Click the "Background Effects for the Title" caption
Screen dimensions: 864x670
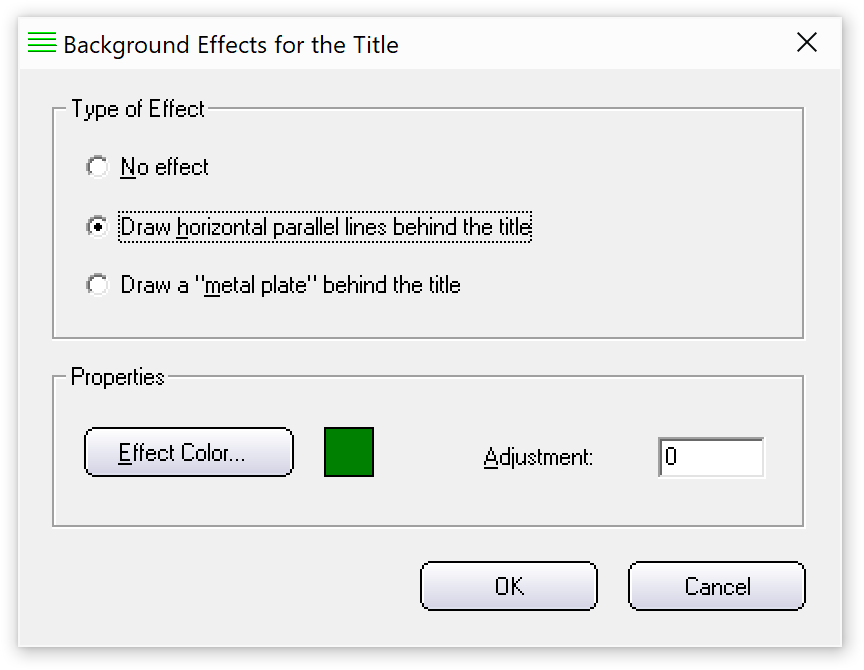click(231, 45)
